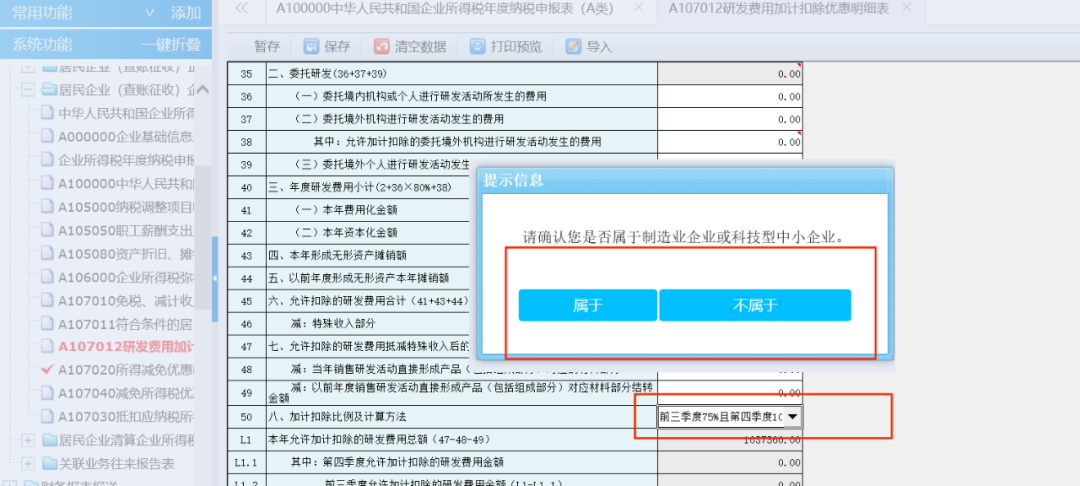
Task: Click the double-left arrow beside the tabs
Action: tap(241, 8)
